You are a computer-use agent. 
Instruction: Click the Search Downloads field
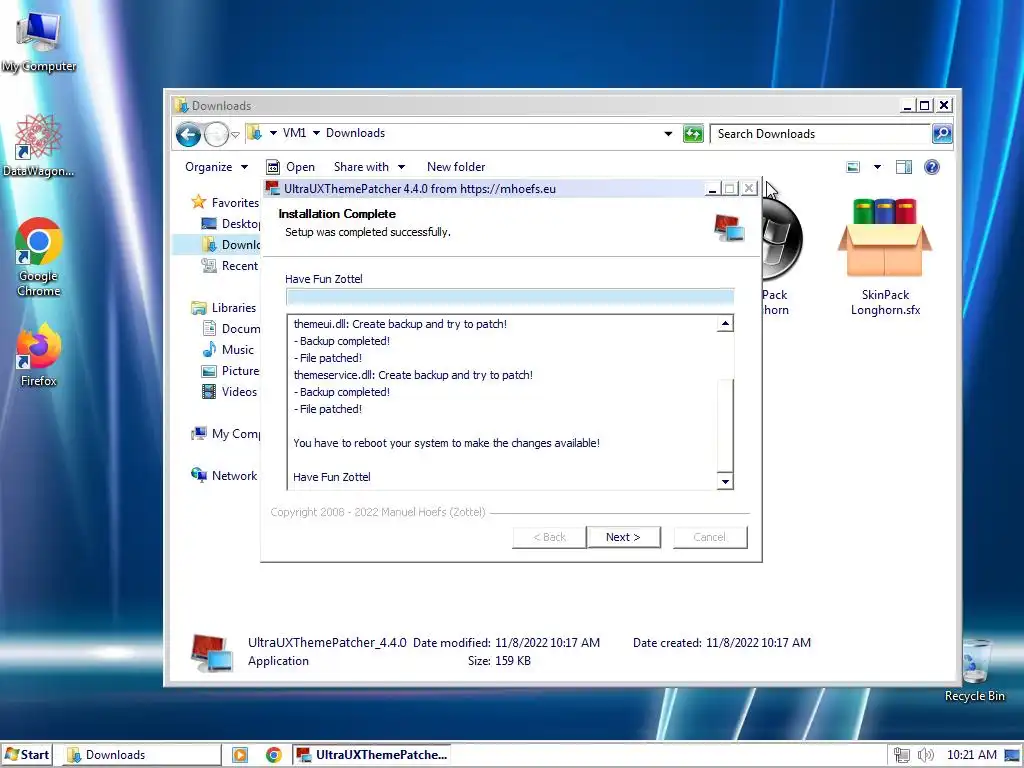pos(821,134)
